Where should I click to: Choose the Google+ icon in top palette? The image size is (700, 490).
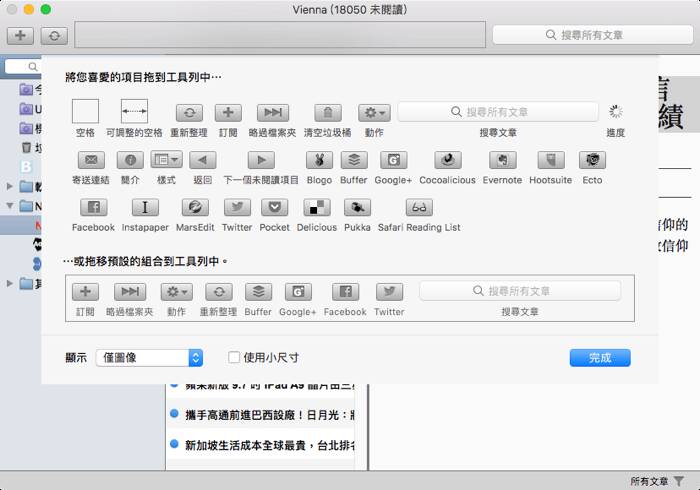coord(393,160)
